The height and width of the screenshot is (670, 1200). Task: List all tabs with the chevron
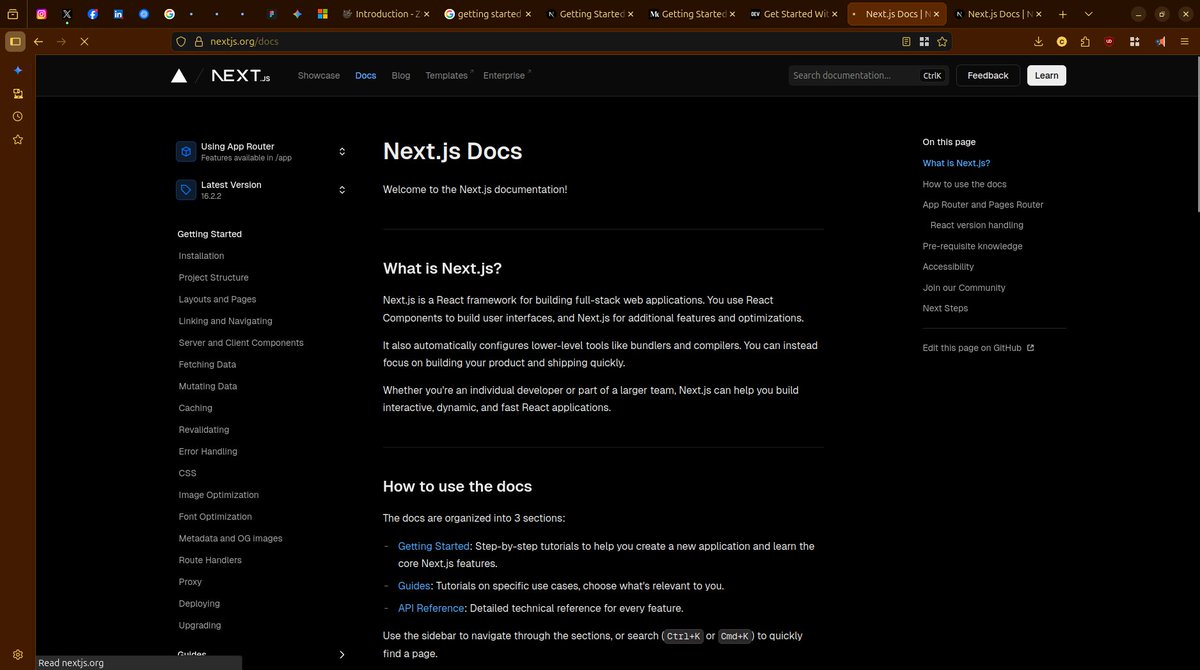1087,14
